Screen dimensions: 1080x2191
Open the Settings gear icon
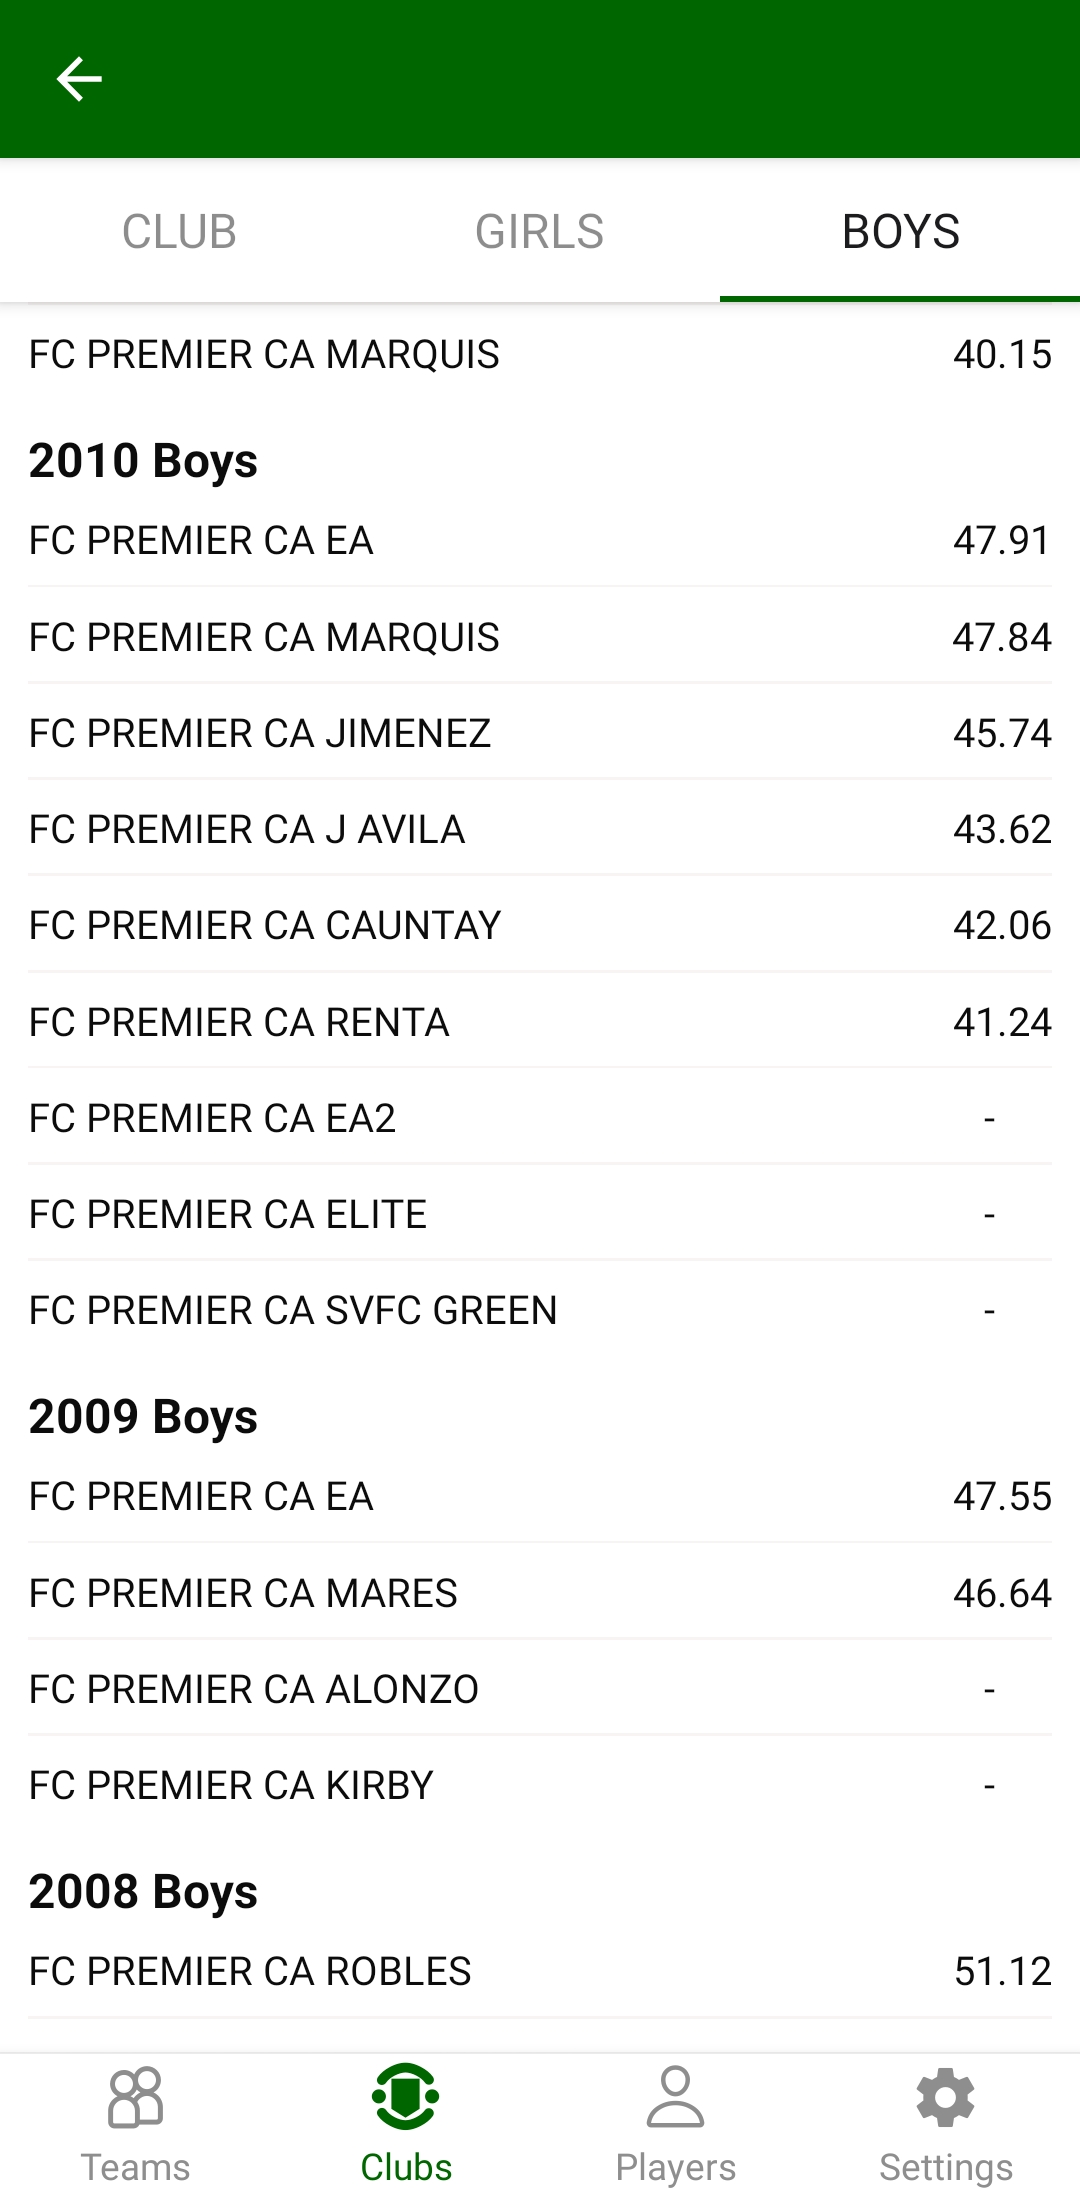(x=945, y=2098)
